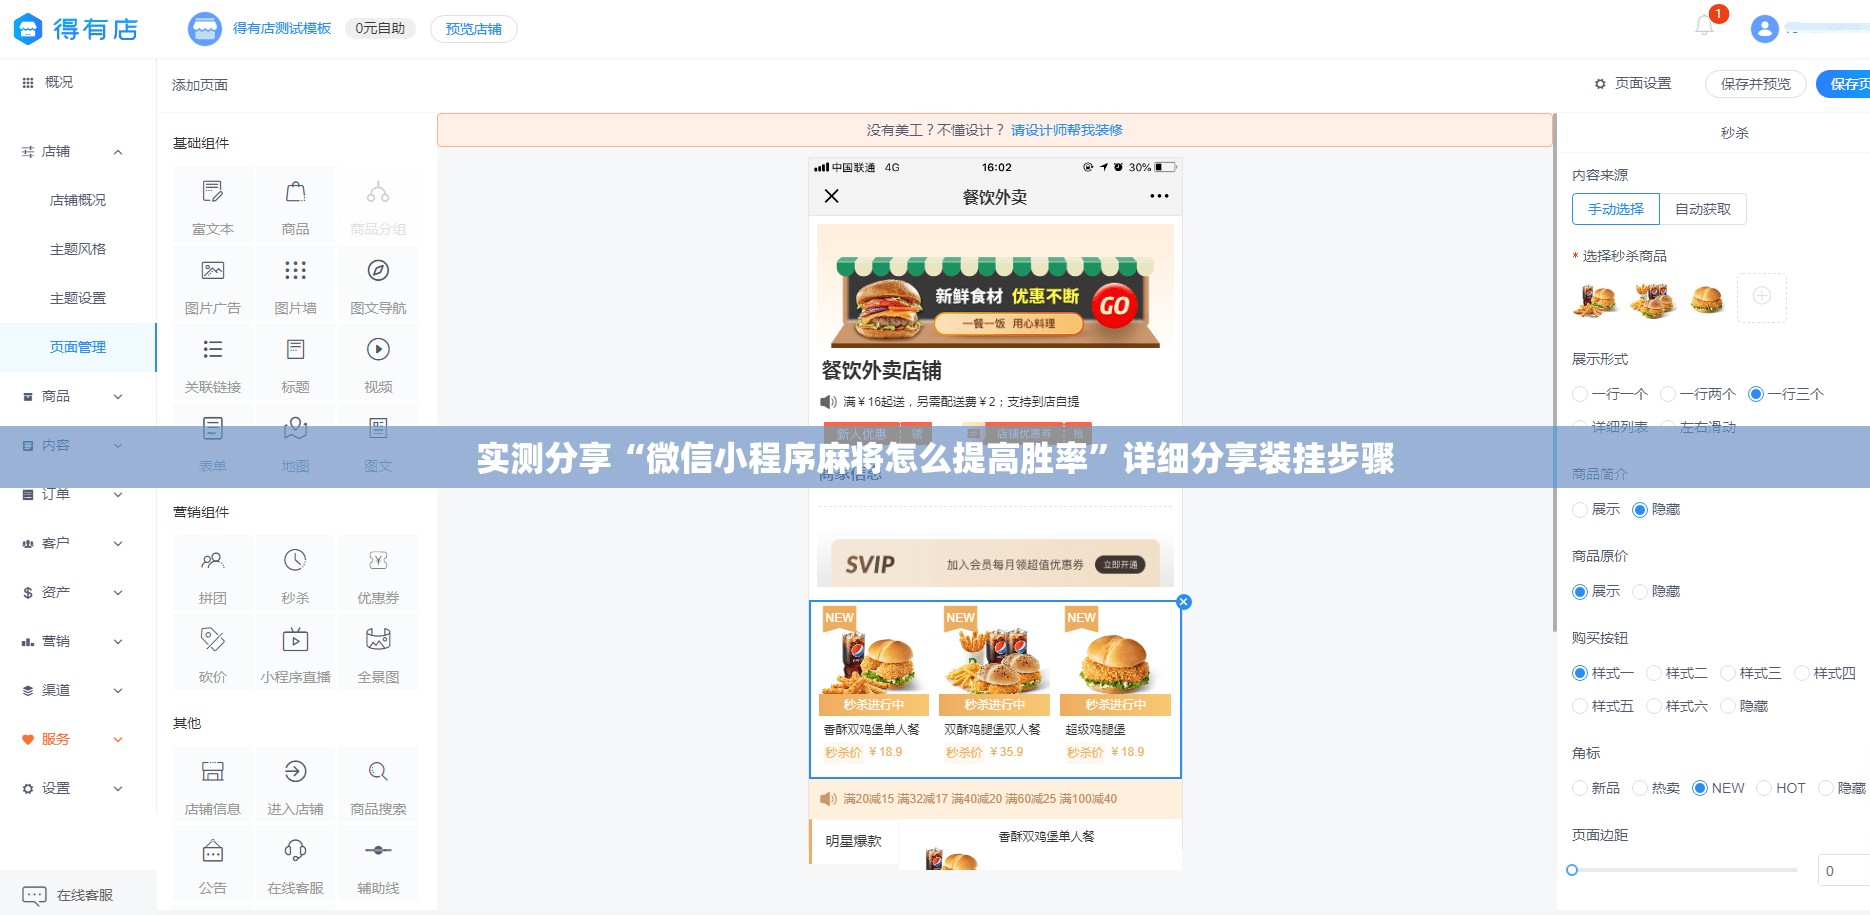Add the 小程序直播 live stream component

click(x=295, y=654)
